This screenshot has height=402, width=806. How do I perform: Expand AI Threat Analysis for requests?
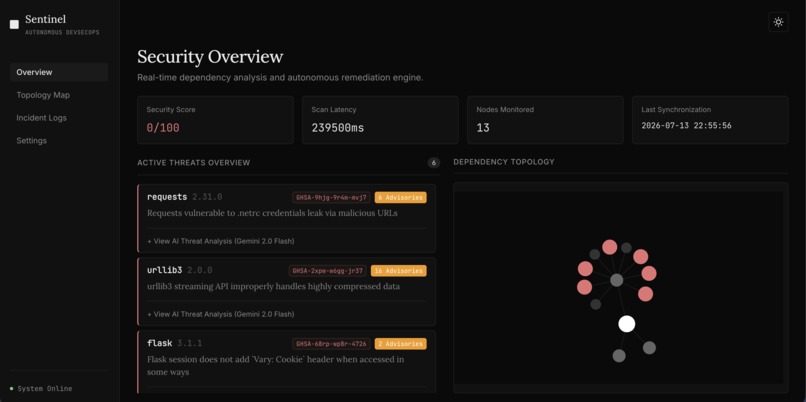coord(221,241)
